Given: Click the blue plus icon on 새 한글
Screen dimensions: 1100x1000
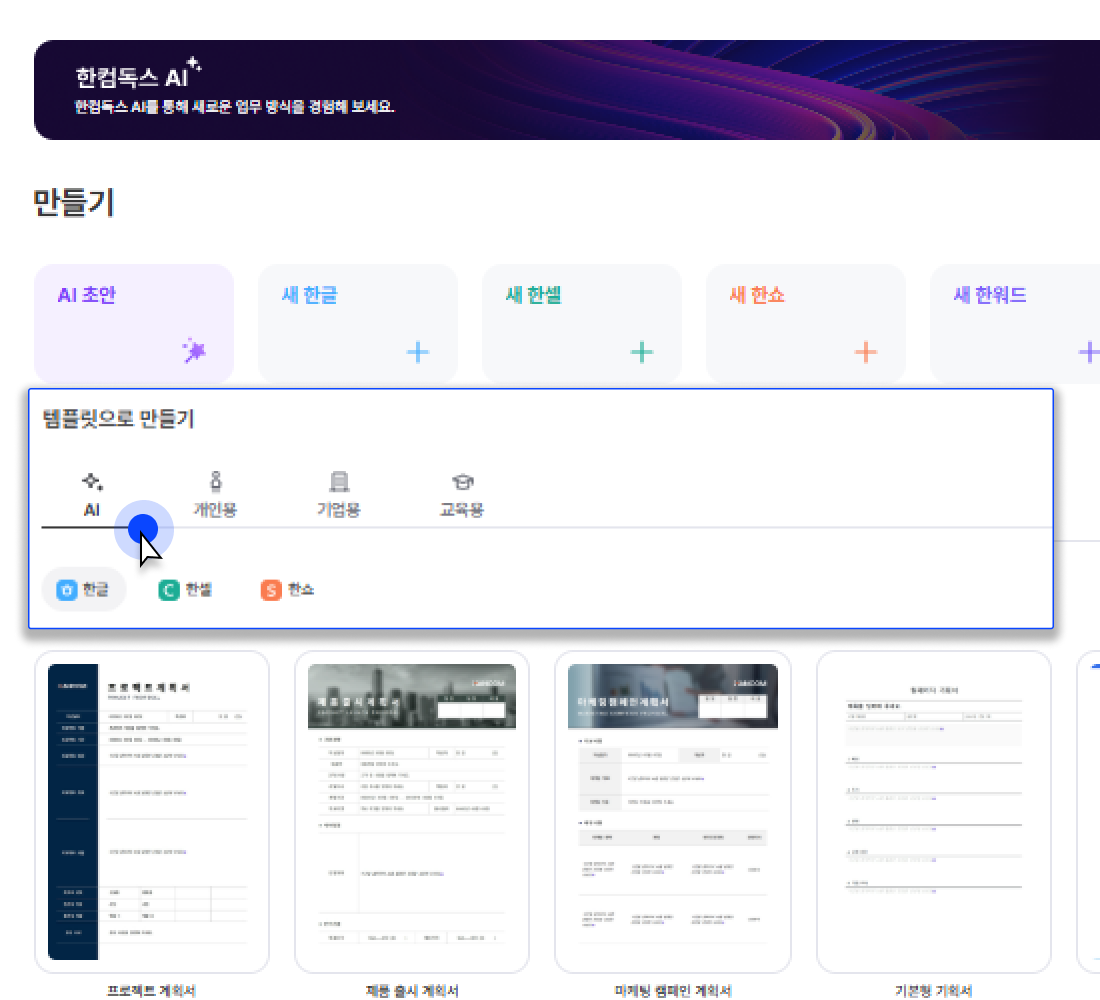Looking at the screenshot, I should 417,352.
